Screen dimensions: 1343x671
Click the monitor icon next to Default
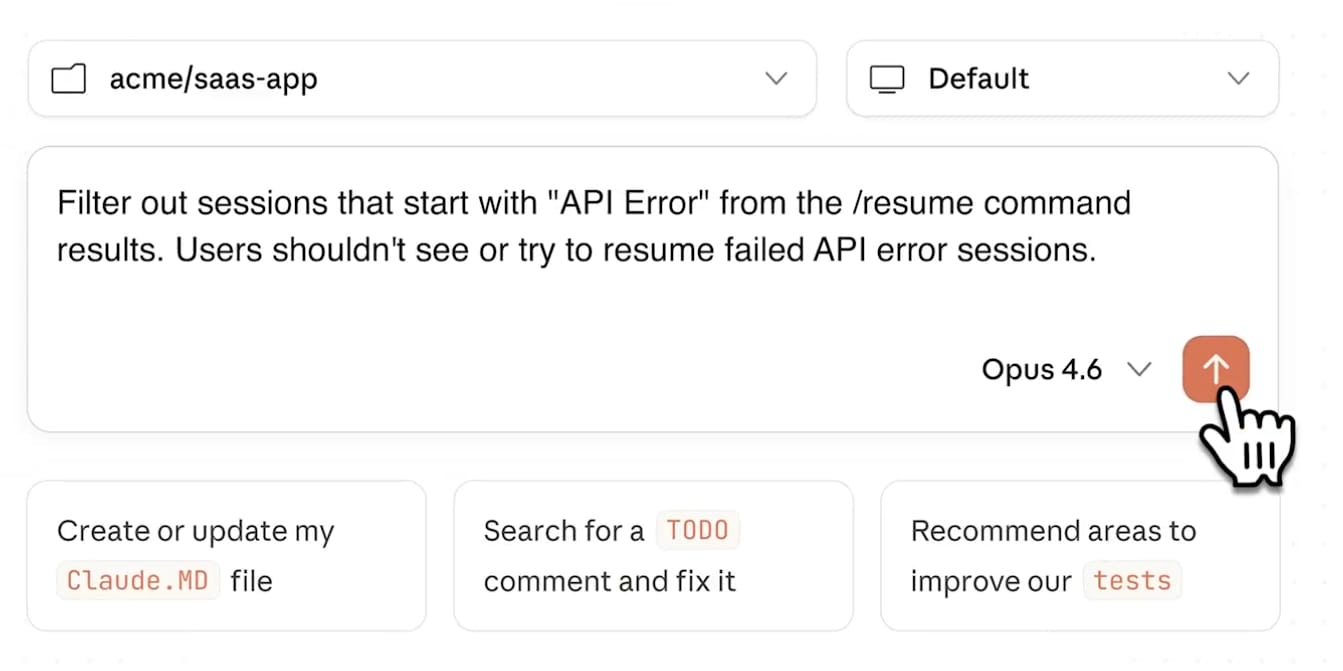pos(887,79)
